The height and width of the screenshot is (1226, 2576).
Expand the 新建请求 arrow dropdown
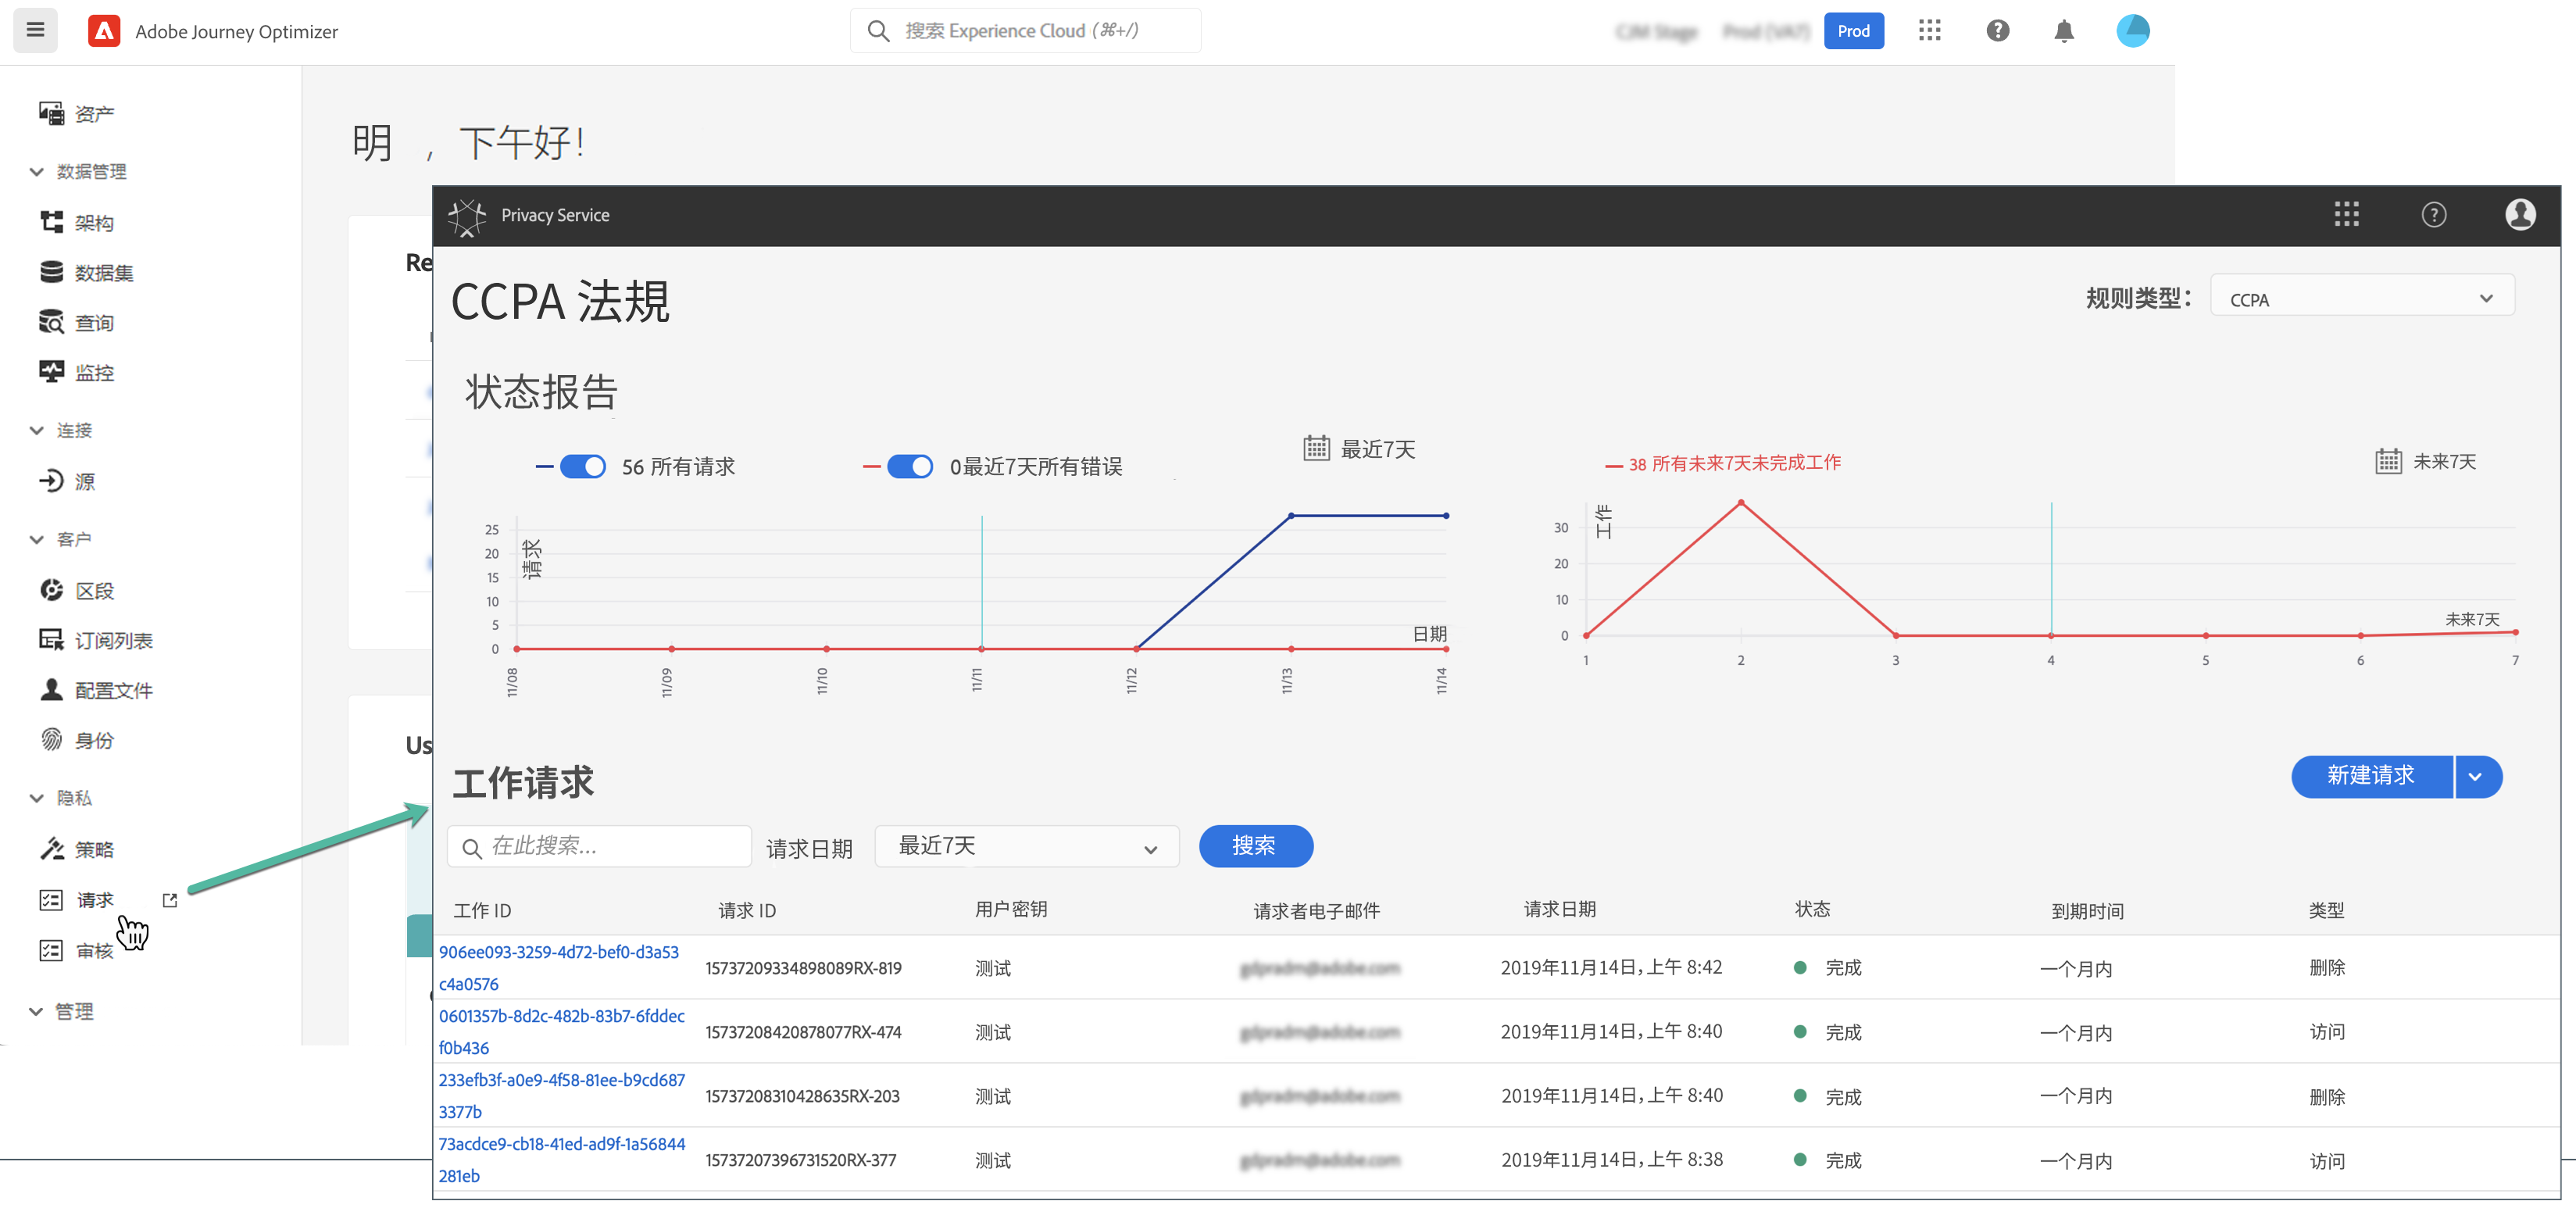coord(2475,777)
